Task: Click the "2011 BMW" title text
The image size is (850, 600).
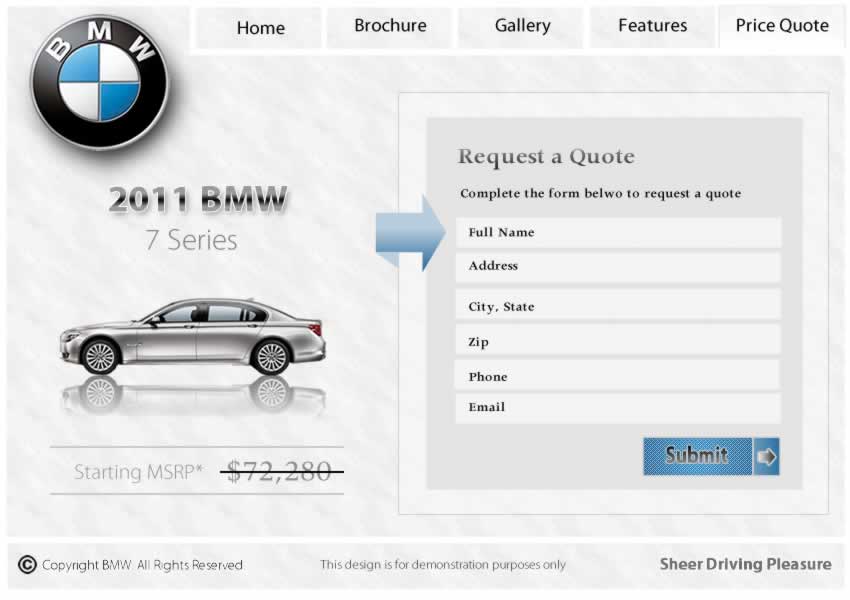Action: tap(198, 199)
